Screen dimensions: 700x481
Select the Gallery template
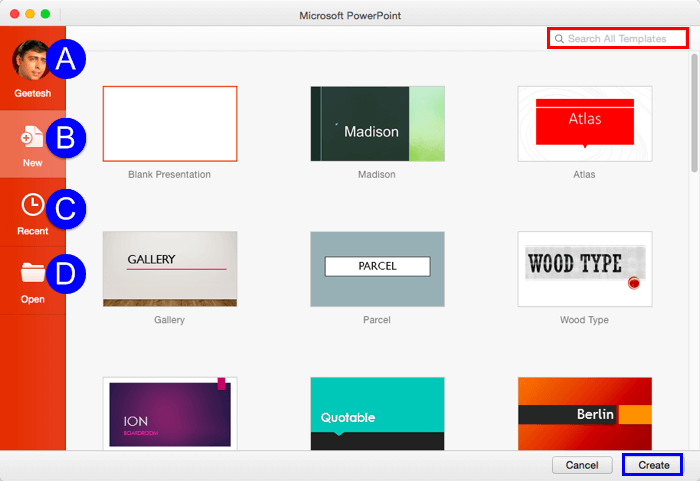(x=170, y=268)
